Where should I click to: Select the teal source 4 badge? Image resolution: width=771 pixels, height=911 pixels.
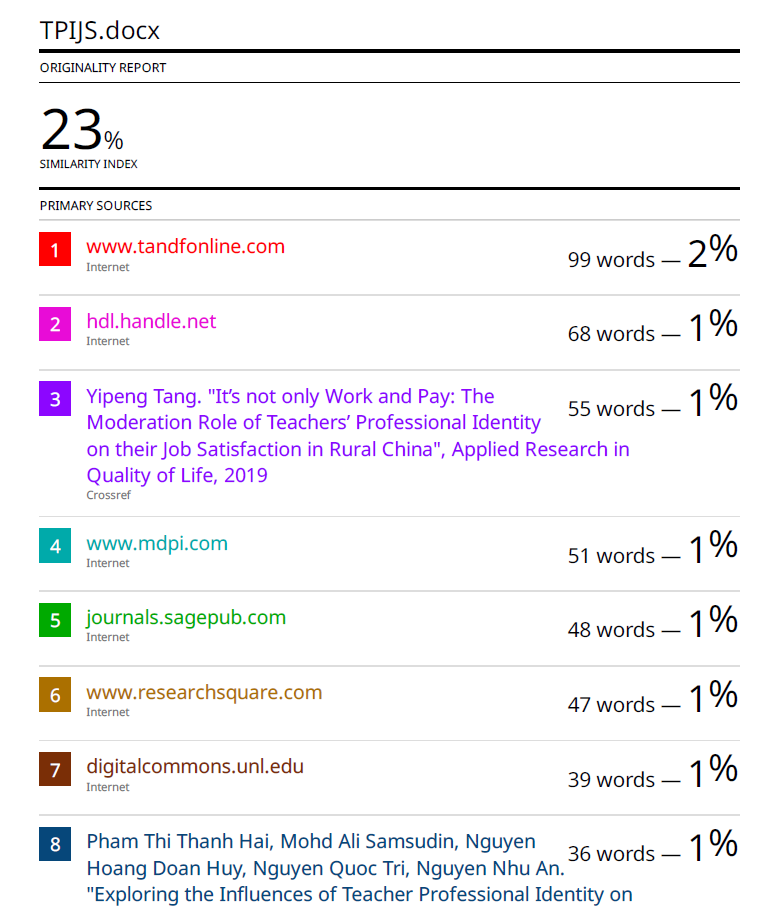click(55, 546)
